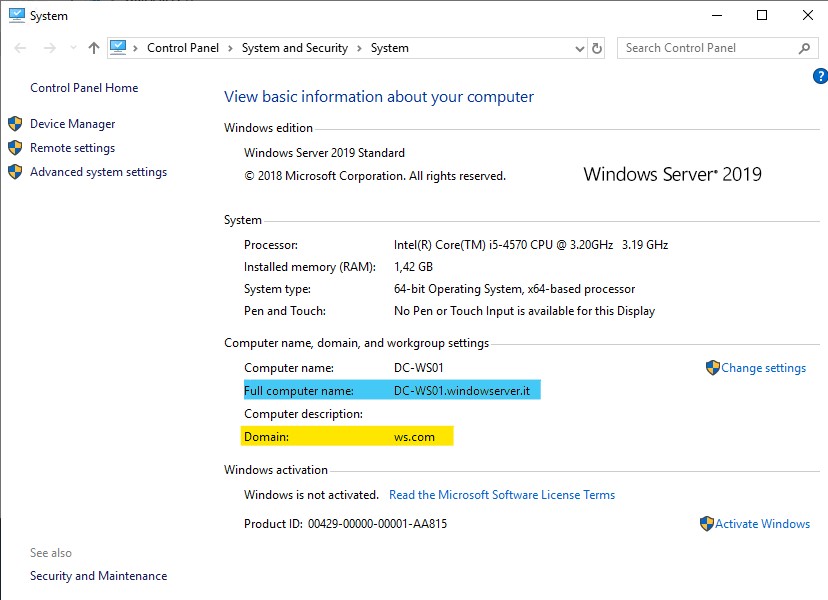Select the domain value ws.com
Viewport: 828px width, 600px height.
pyautogui.click(x=415, y=437)
